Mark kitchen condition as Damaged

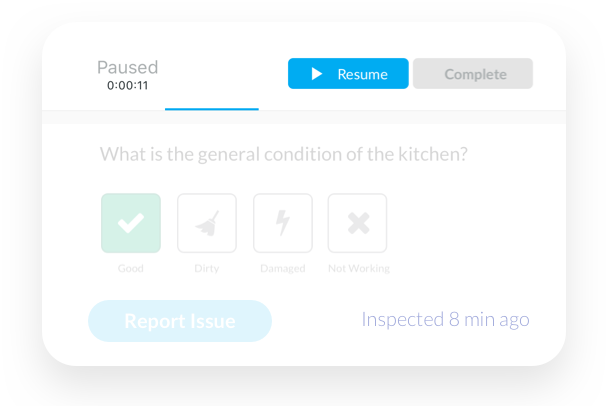point(283,223)
